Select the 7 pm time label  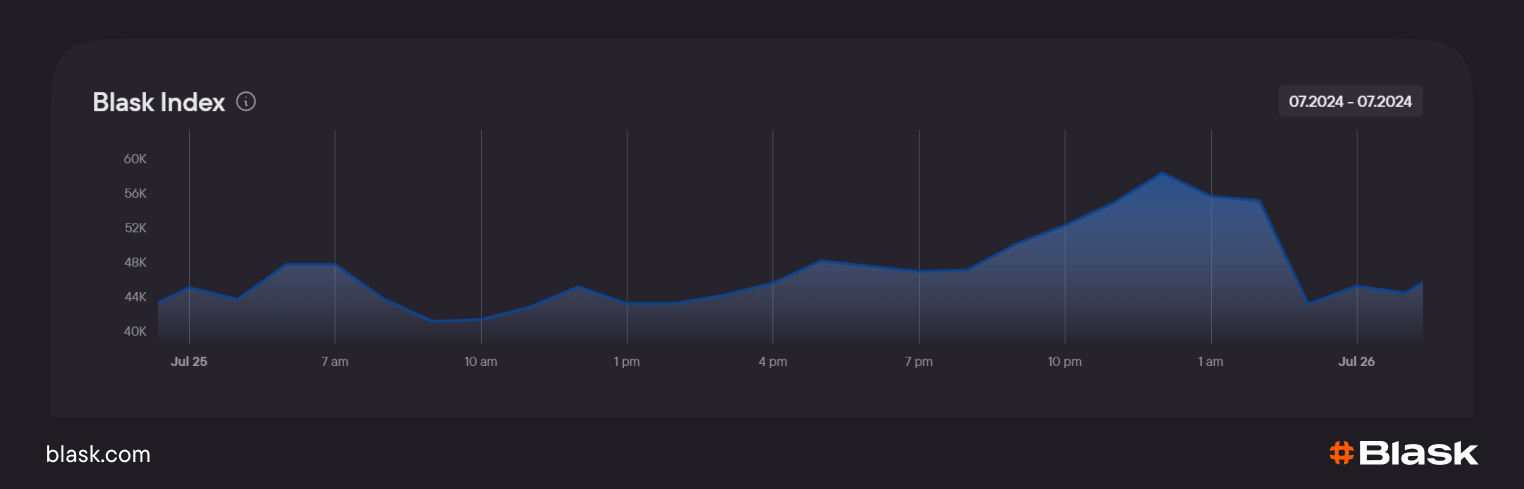919,361
